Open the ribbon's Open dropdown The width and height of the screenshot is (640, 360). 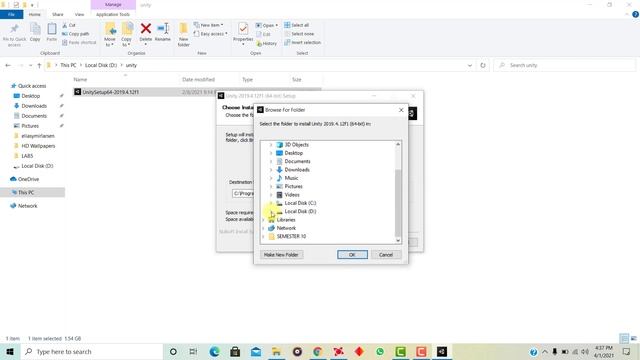click(x=267, y=25)
